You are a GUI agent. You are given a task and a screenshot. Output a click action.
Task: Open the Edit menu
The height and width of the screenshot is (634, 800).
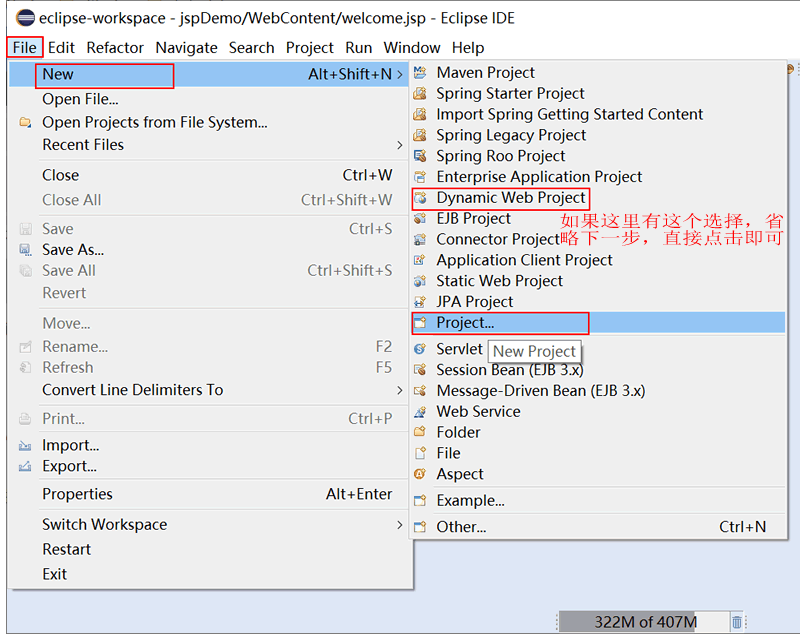(x=61, y=47)
